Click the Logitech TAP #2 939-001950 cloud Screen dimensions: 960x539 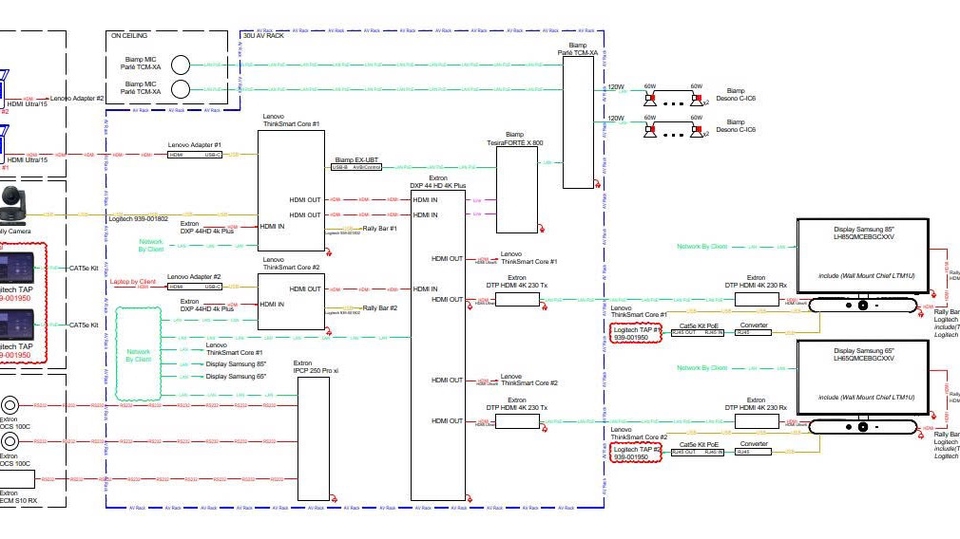point(636,453)
